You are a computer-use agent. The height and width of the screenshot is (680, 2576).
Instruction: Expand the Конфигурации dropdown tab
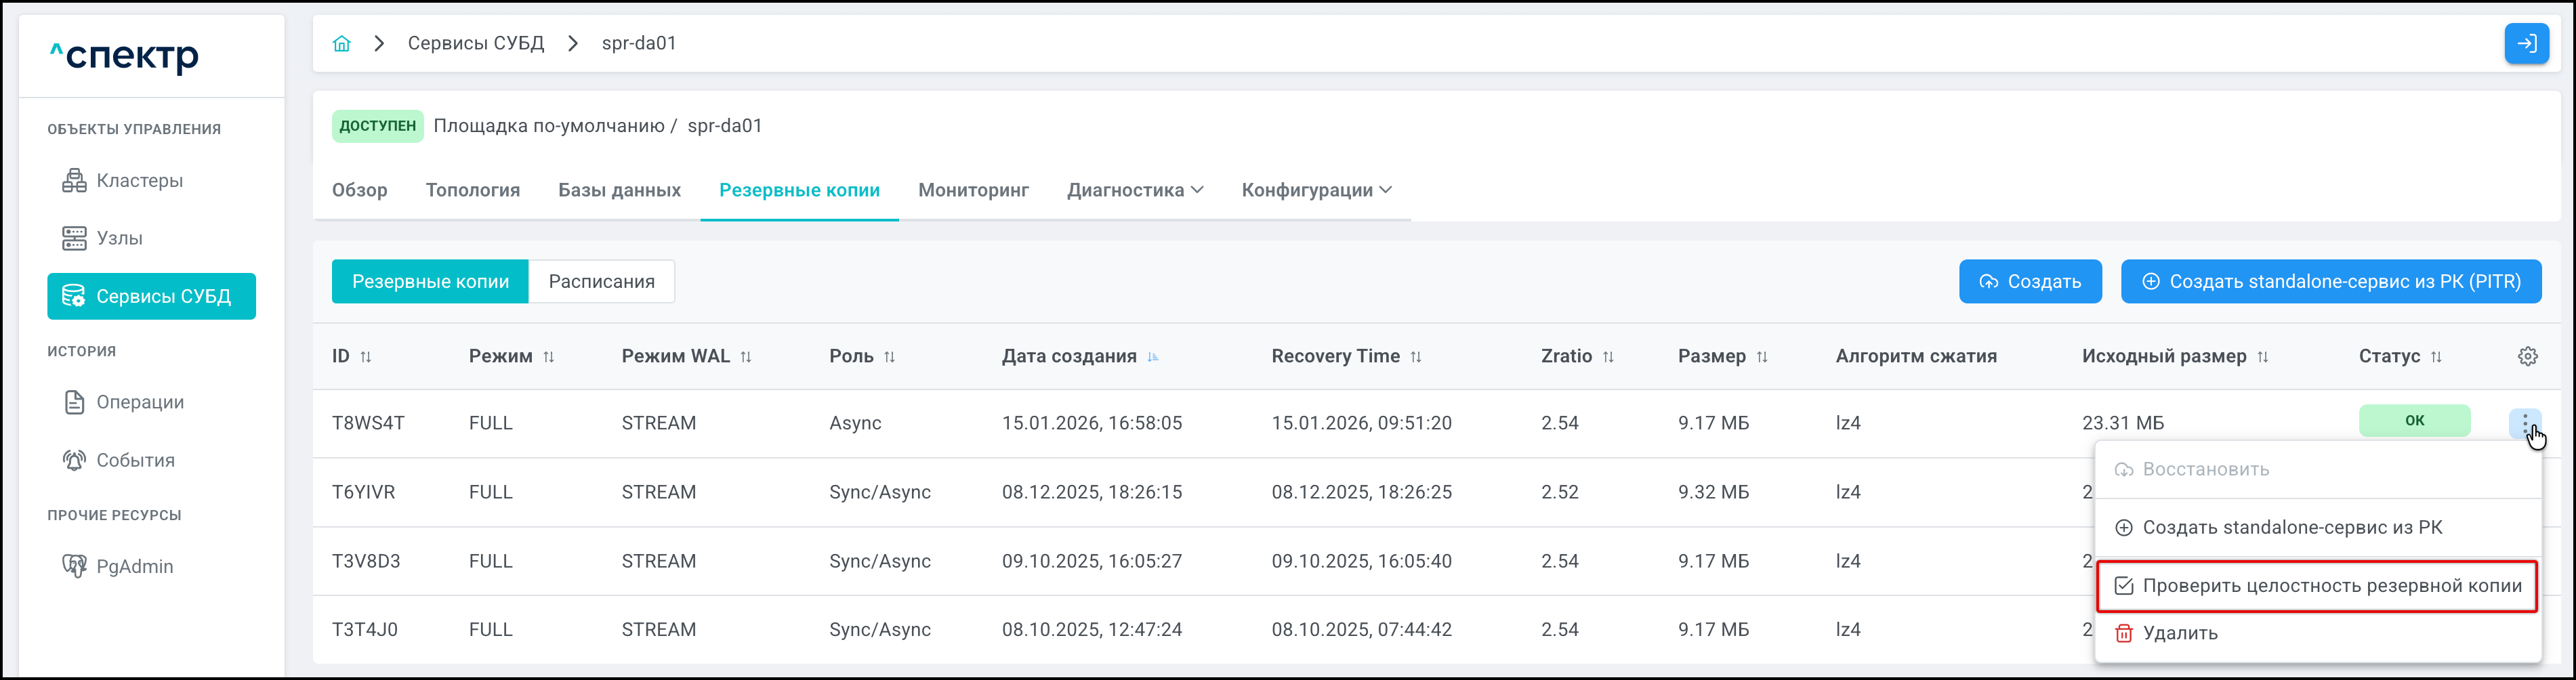click(x=1316, y=190)
